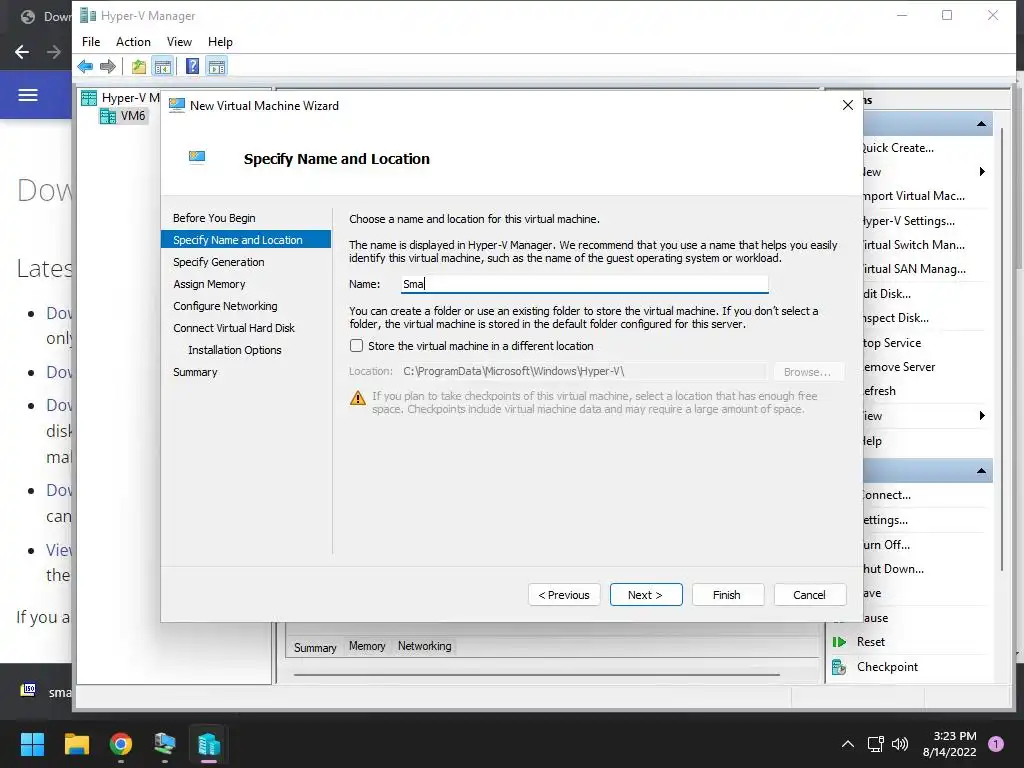This screenshot has height=768, width=1024.
Task: Switch to Memory tab in details pane
Action: coord(367,646)
